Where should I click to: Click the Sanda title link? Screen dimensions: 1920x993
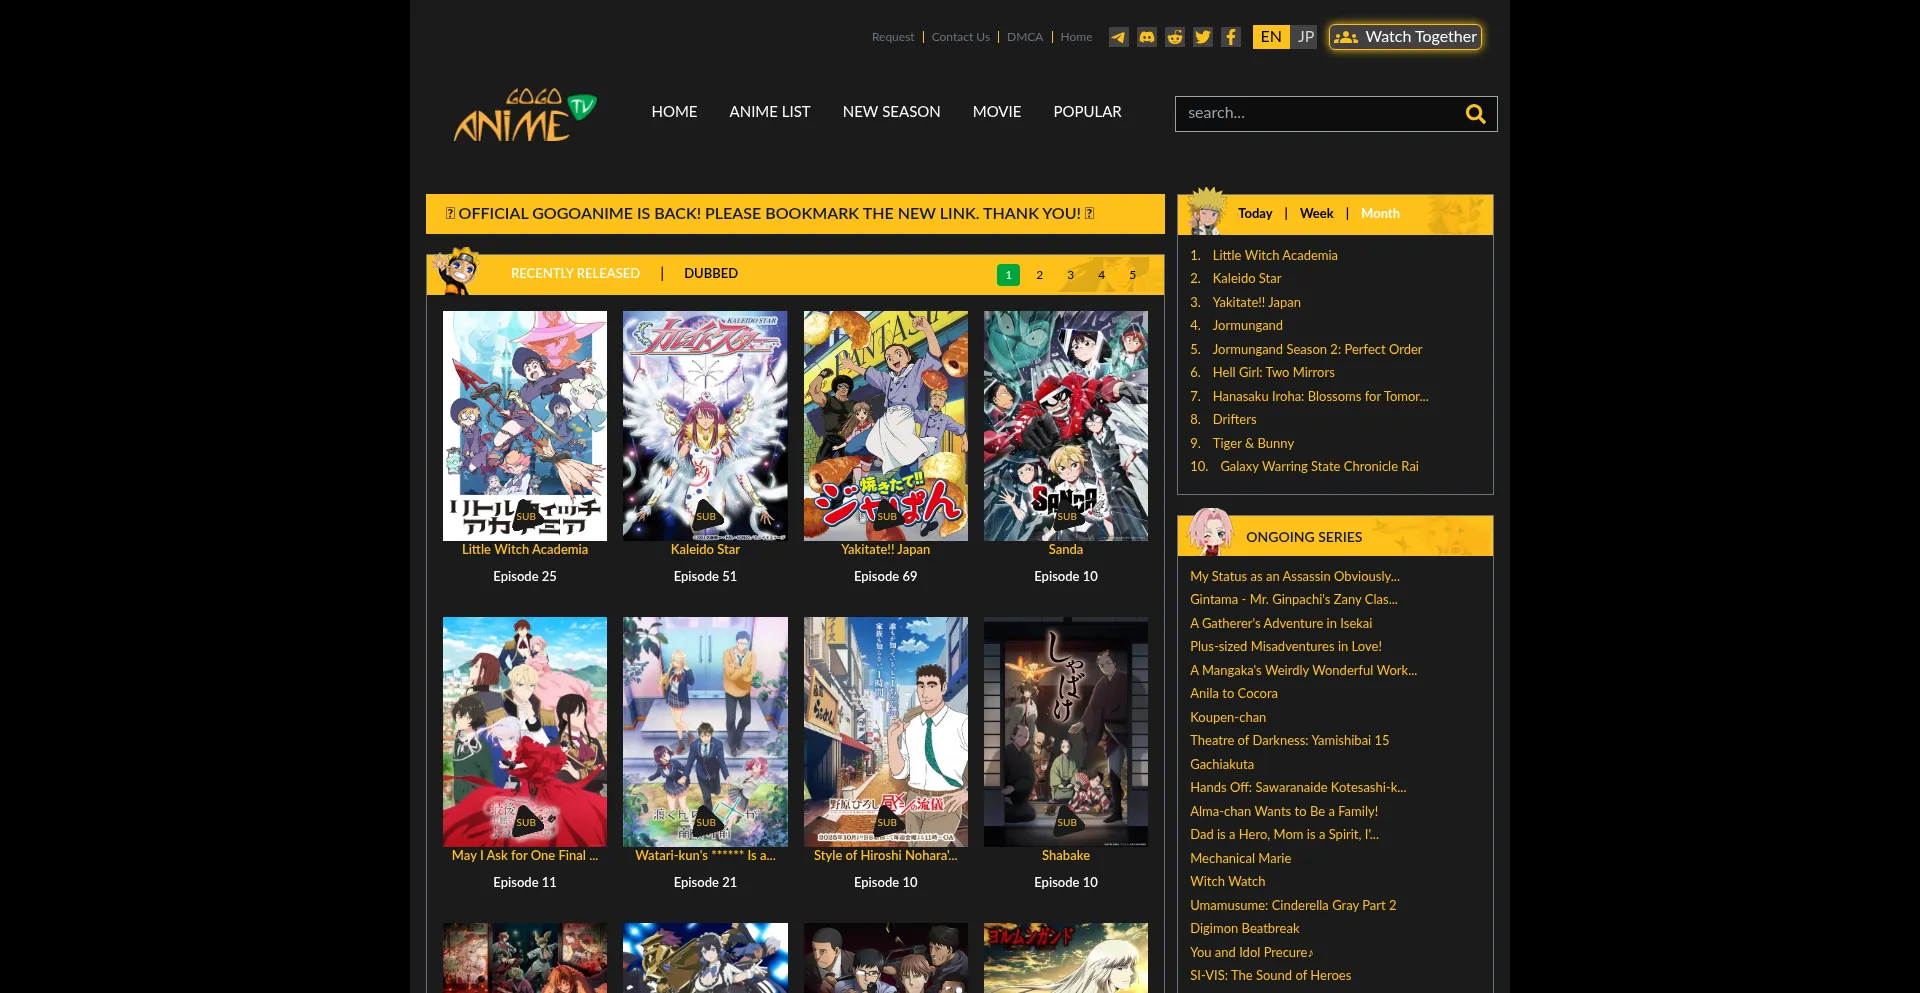1066,550
